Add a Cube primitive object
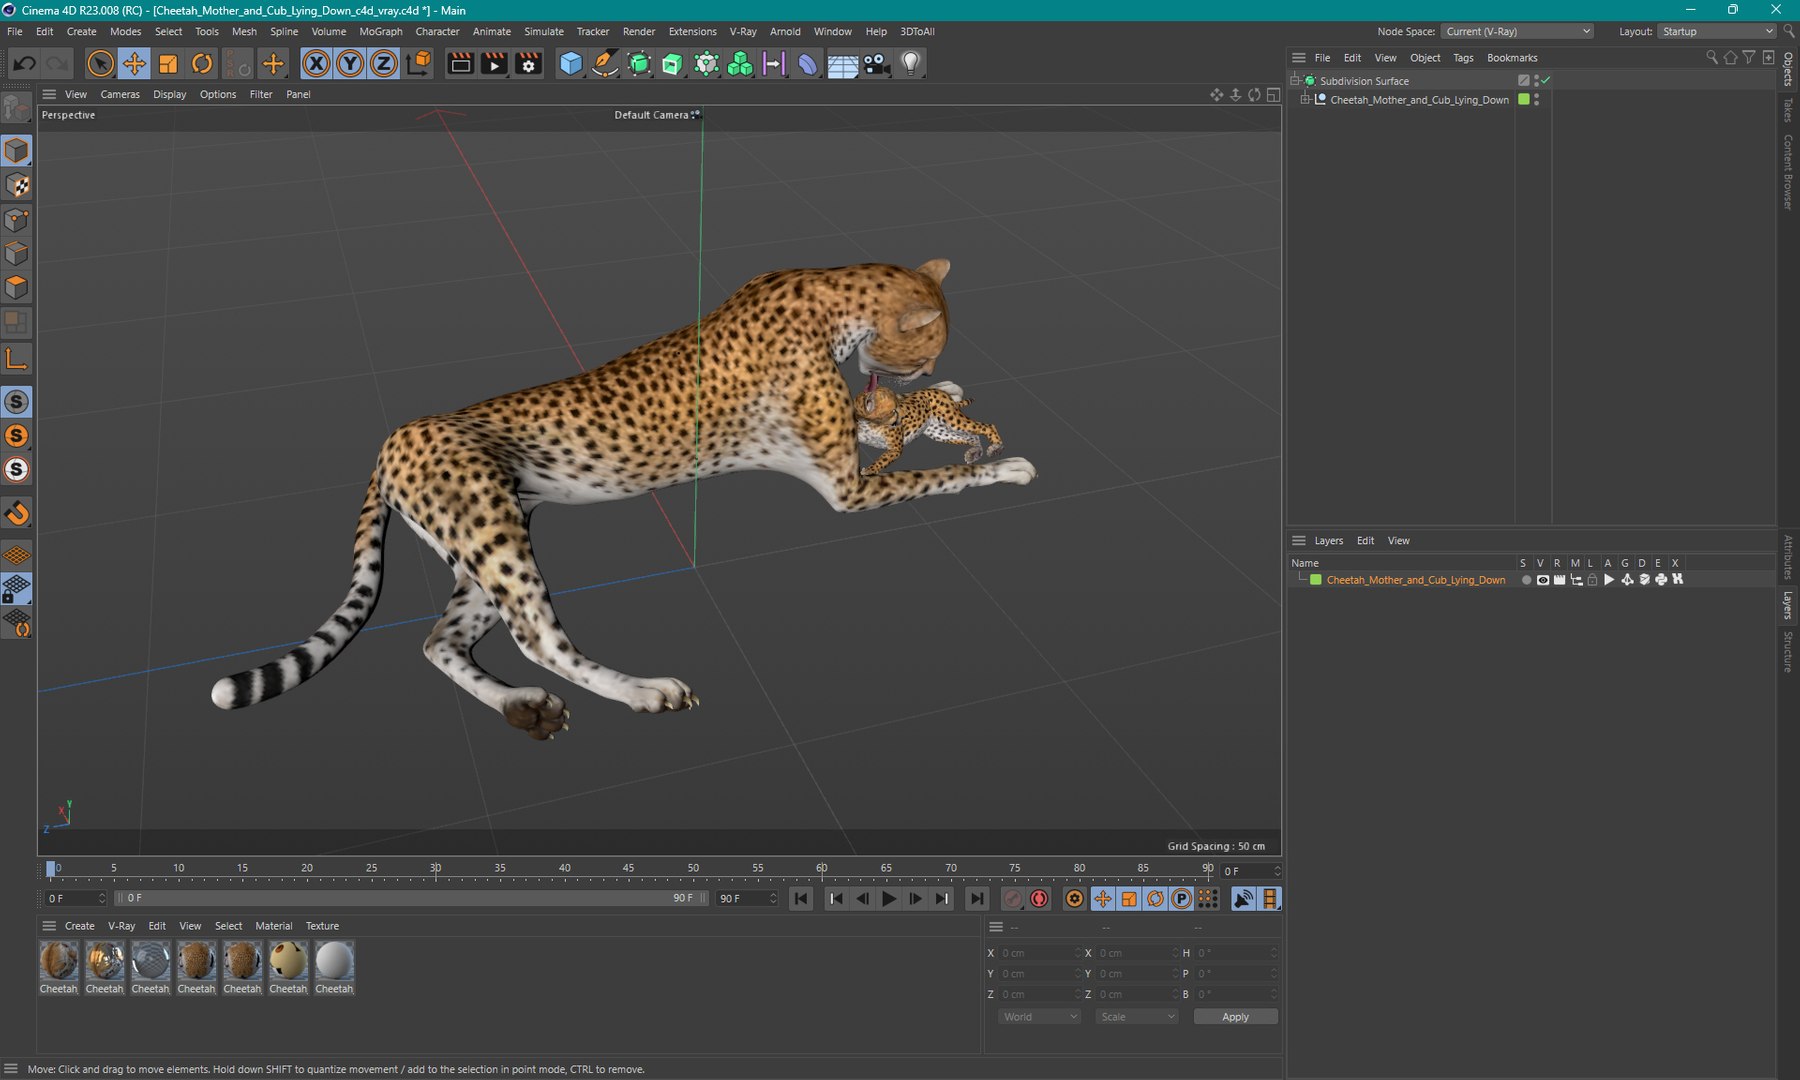 (x=571, y=64)
